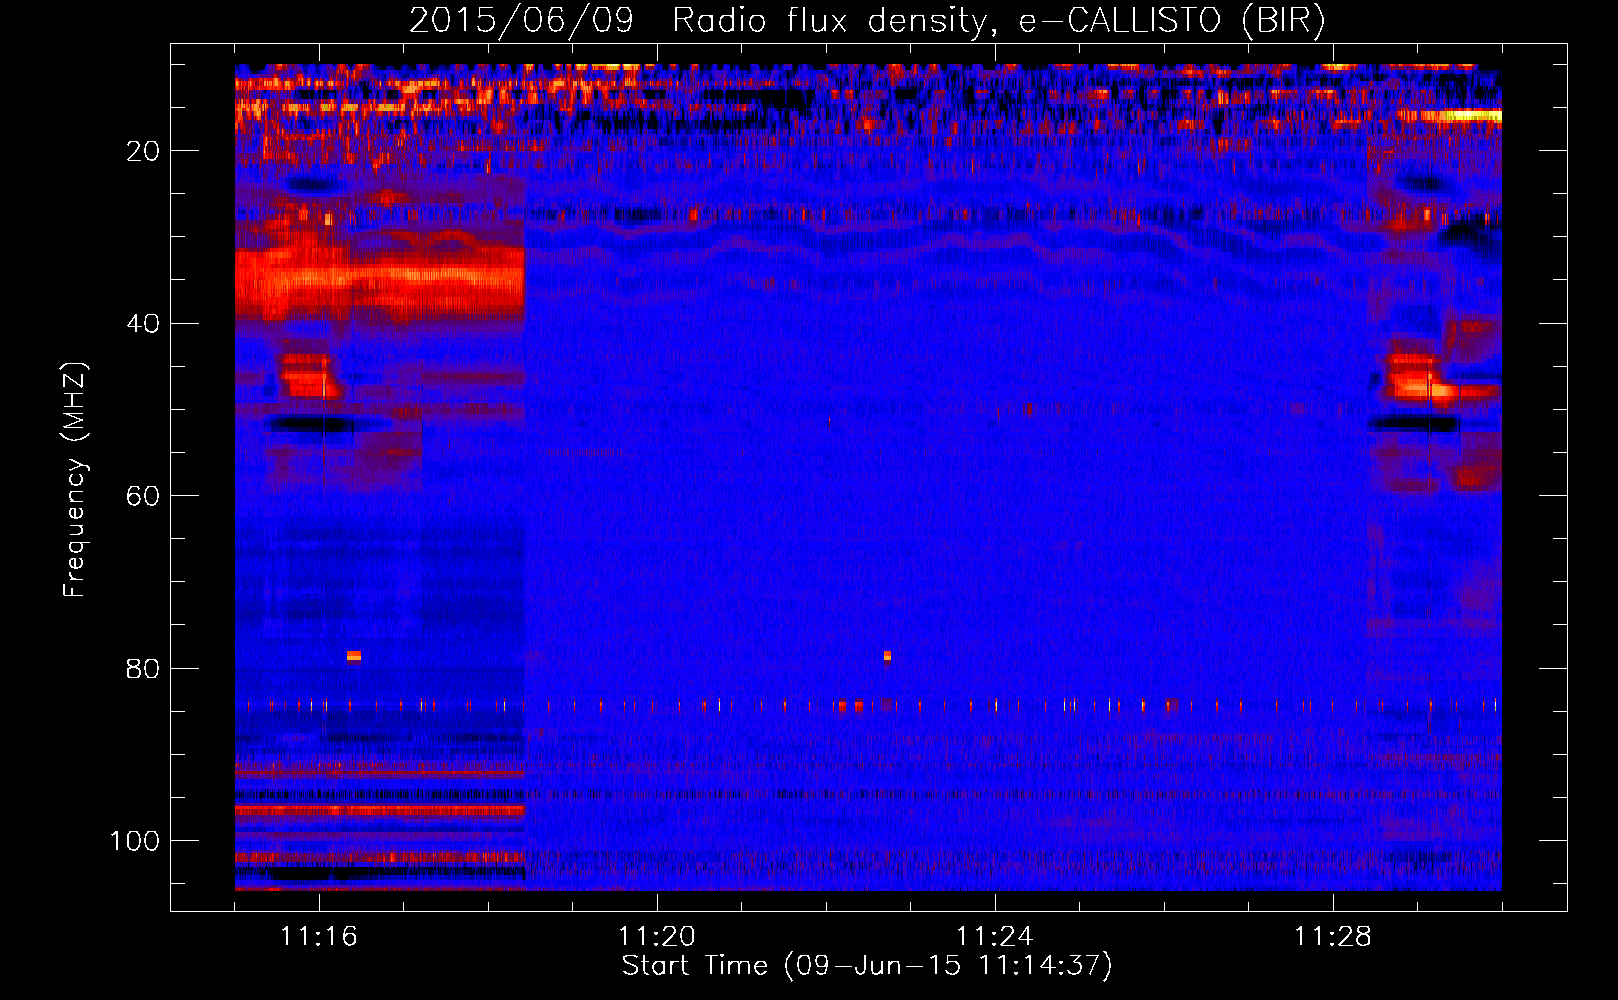
Task: Click the '11:28' time tick label
Action: coord(1333,937)
